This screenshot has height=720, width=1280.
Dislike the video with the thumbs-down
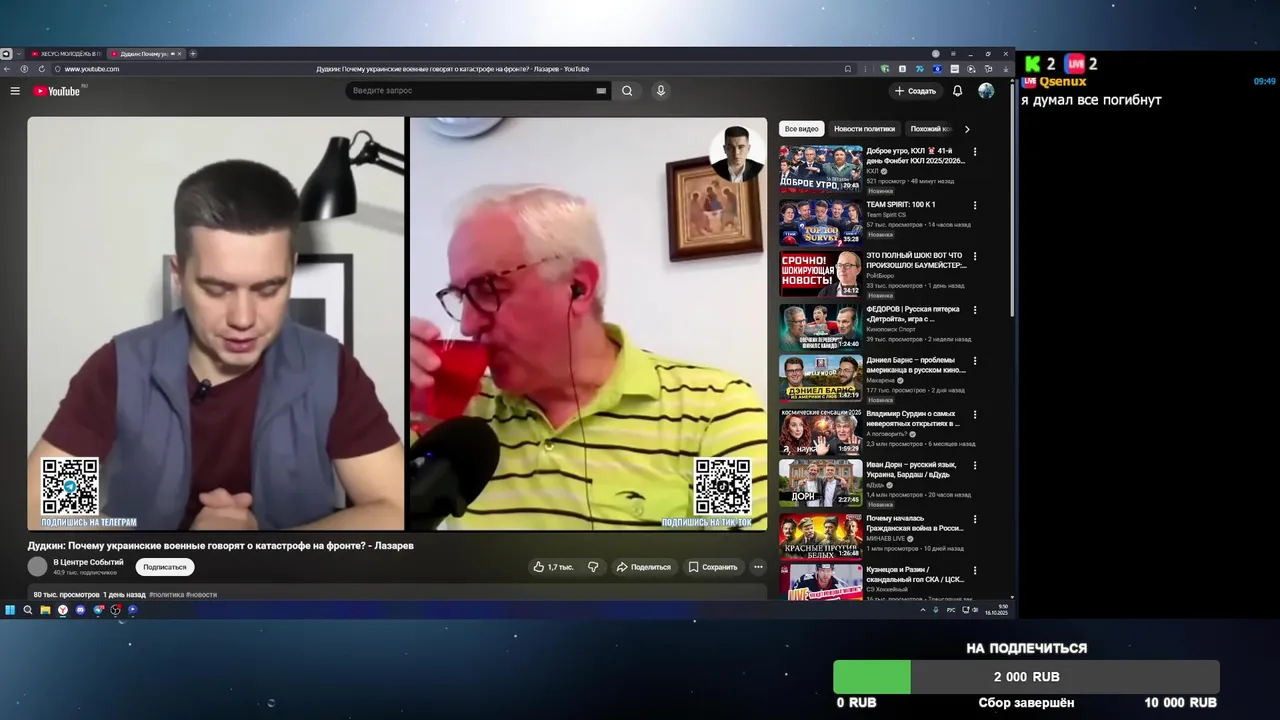593,567
